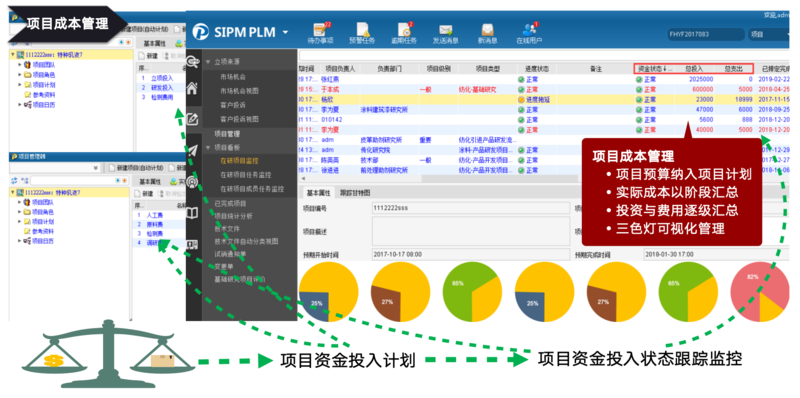Viewport: 800px width, 398px height.
Task: Click the 82% red pie chart
Action: [759, 292]
